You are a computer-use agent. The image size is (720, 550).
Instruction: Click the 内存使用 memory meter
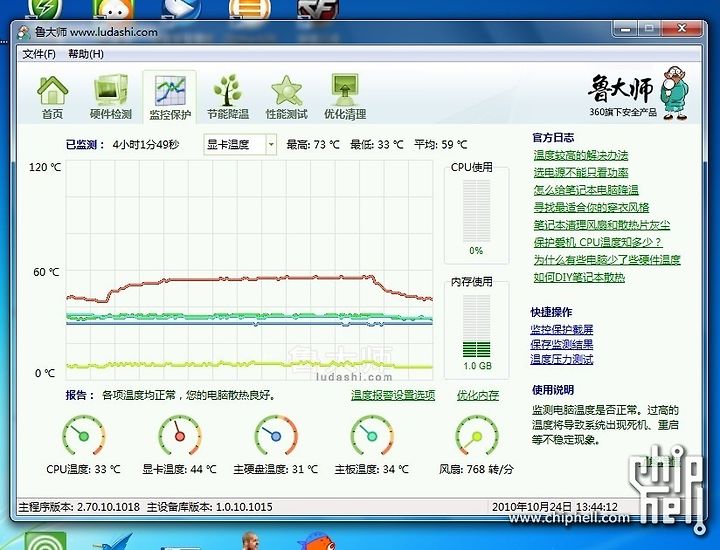point(477,326)
